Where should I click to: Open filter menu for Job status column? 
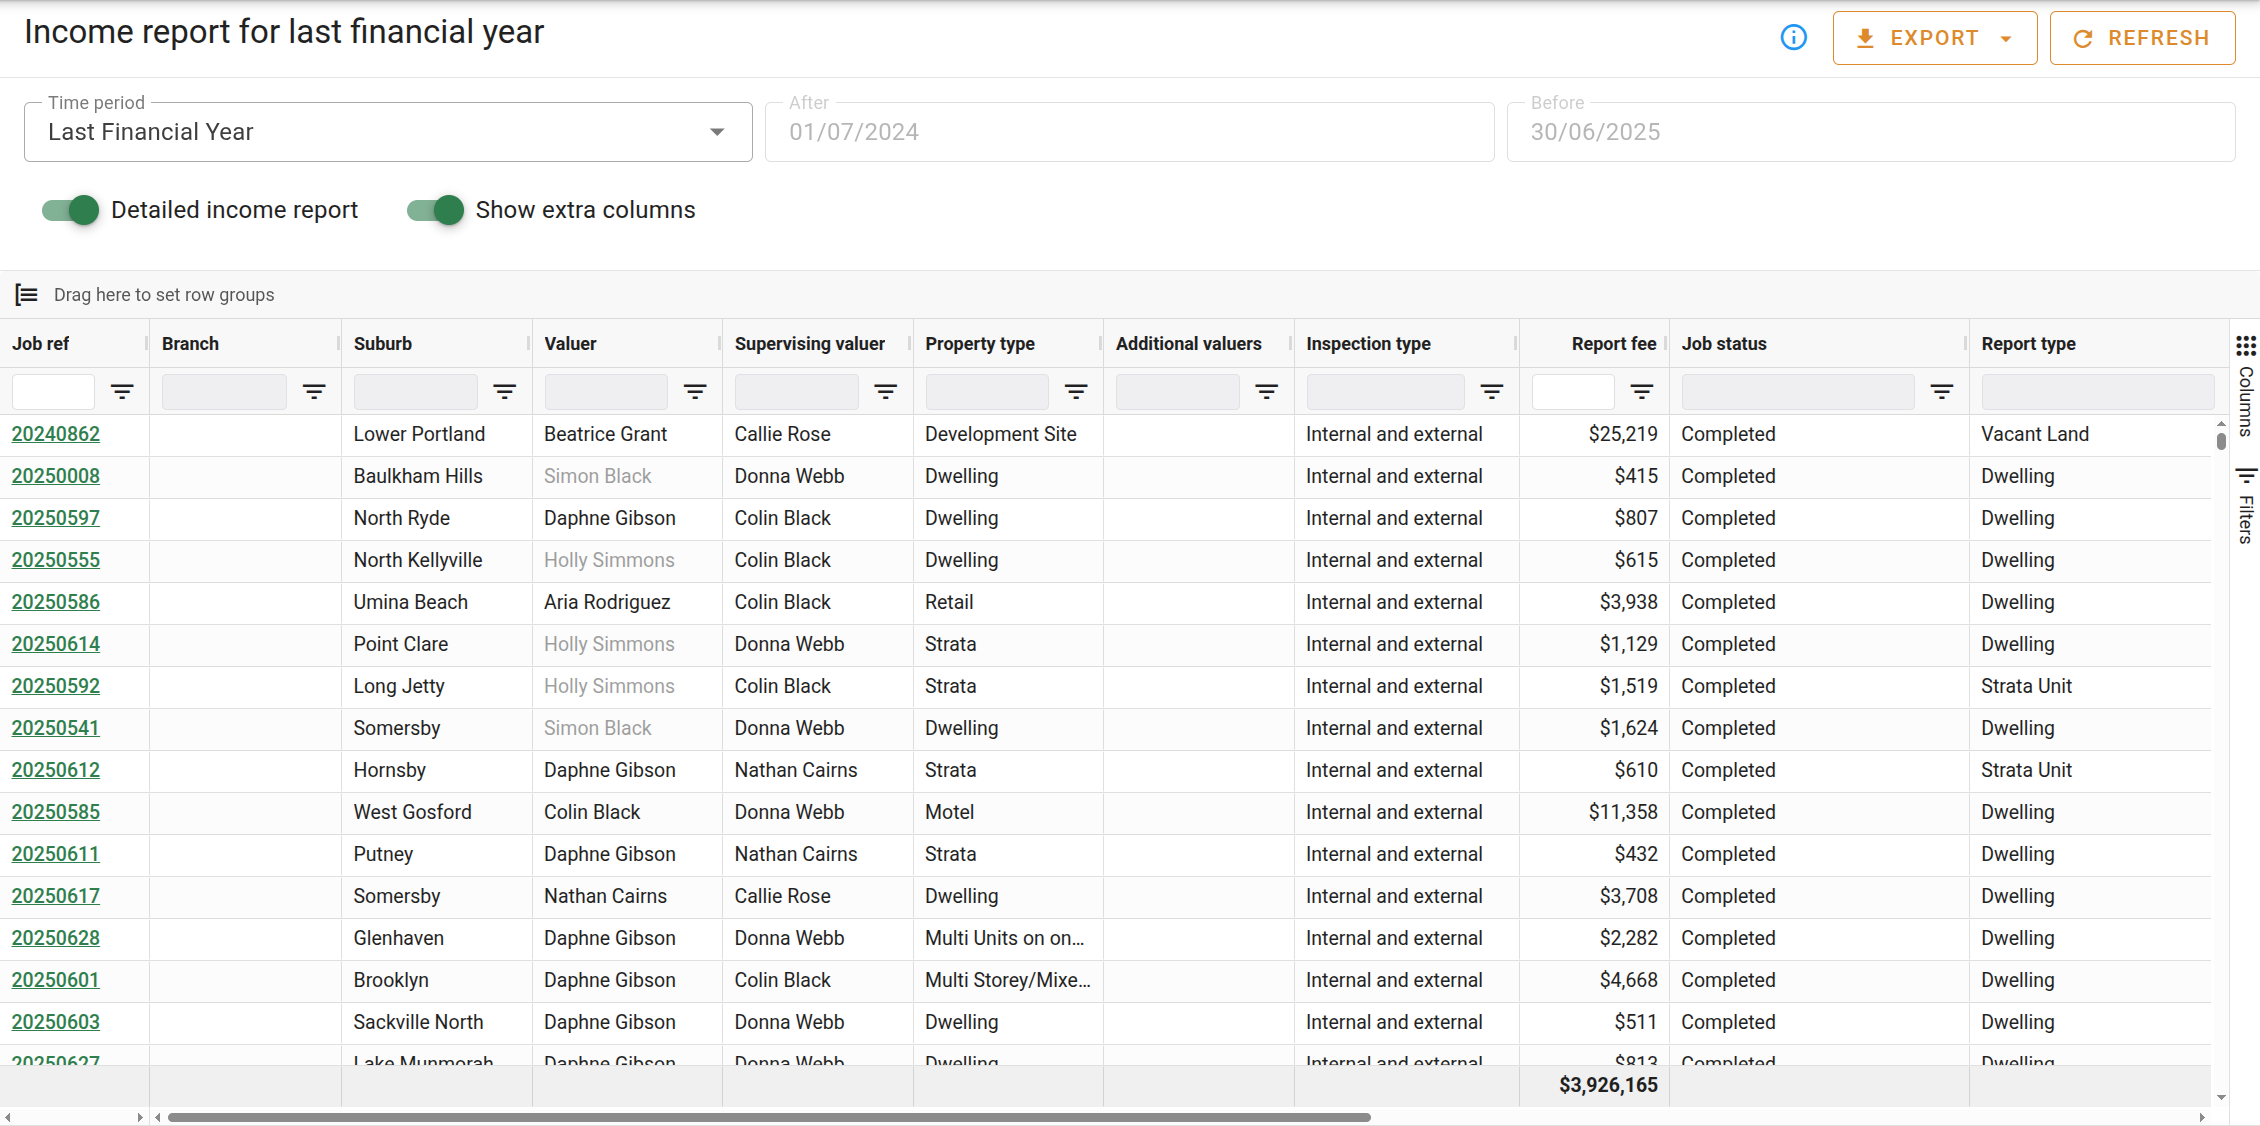[1942, 392]
